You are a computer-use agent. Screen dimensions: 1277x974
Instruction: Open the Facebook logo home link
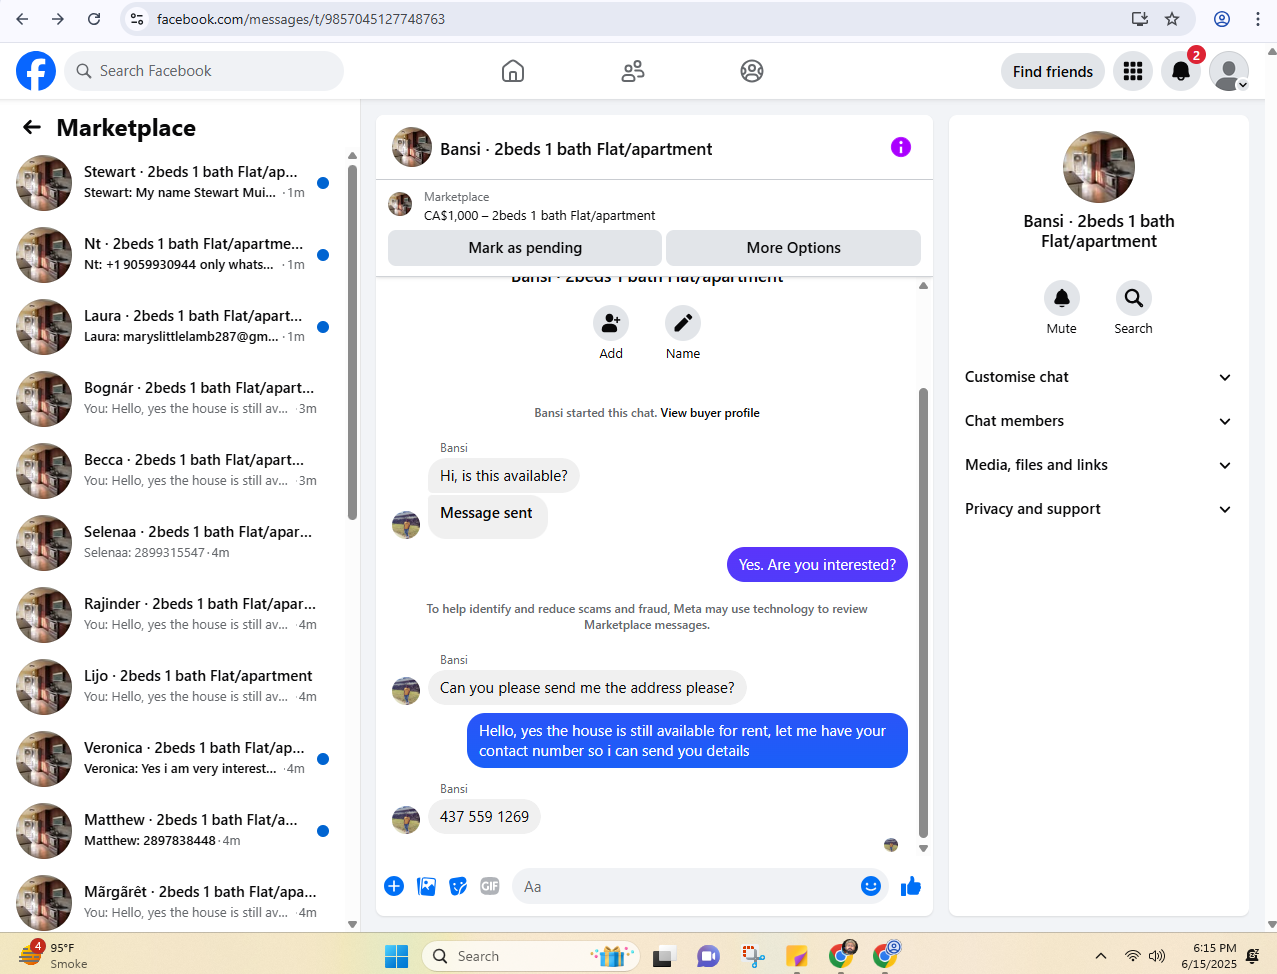(x=36, y=71)
